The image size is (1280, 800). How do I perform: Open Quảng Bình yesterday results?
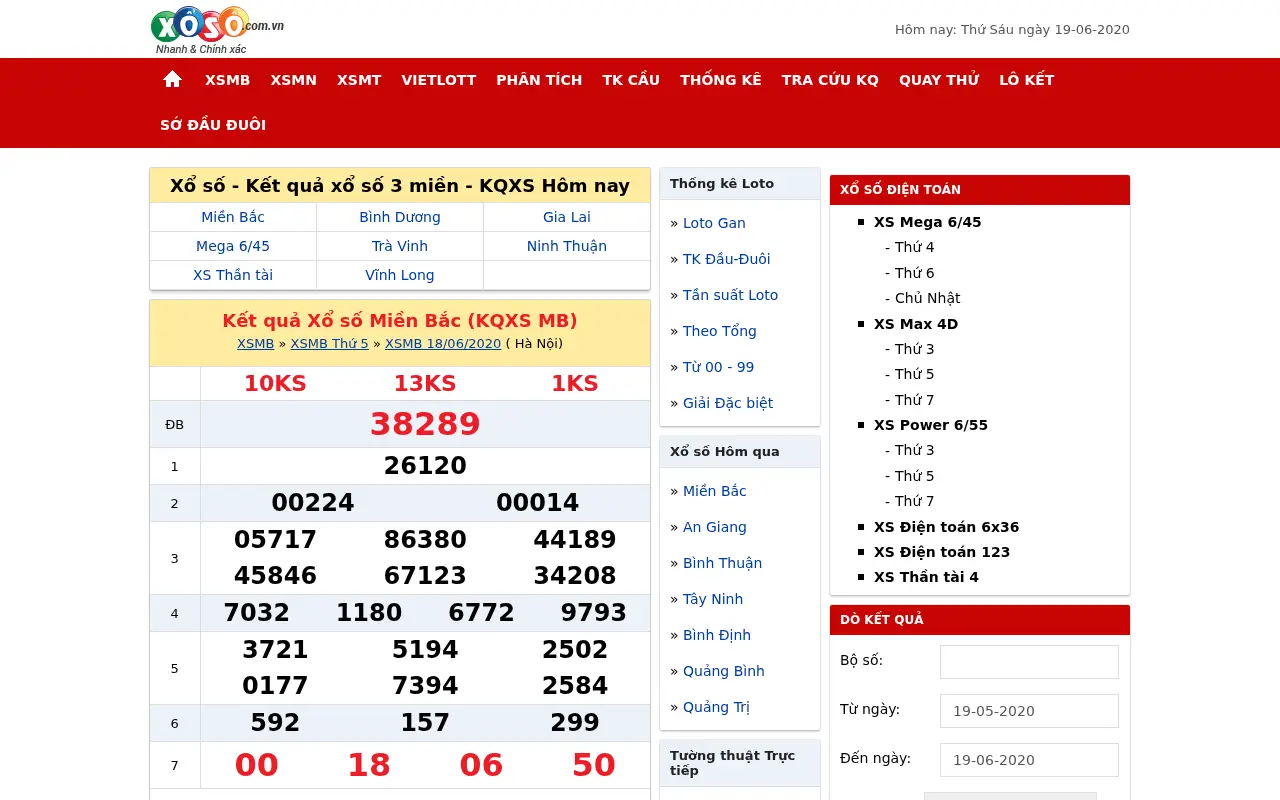click(x=724, y=671)
